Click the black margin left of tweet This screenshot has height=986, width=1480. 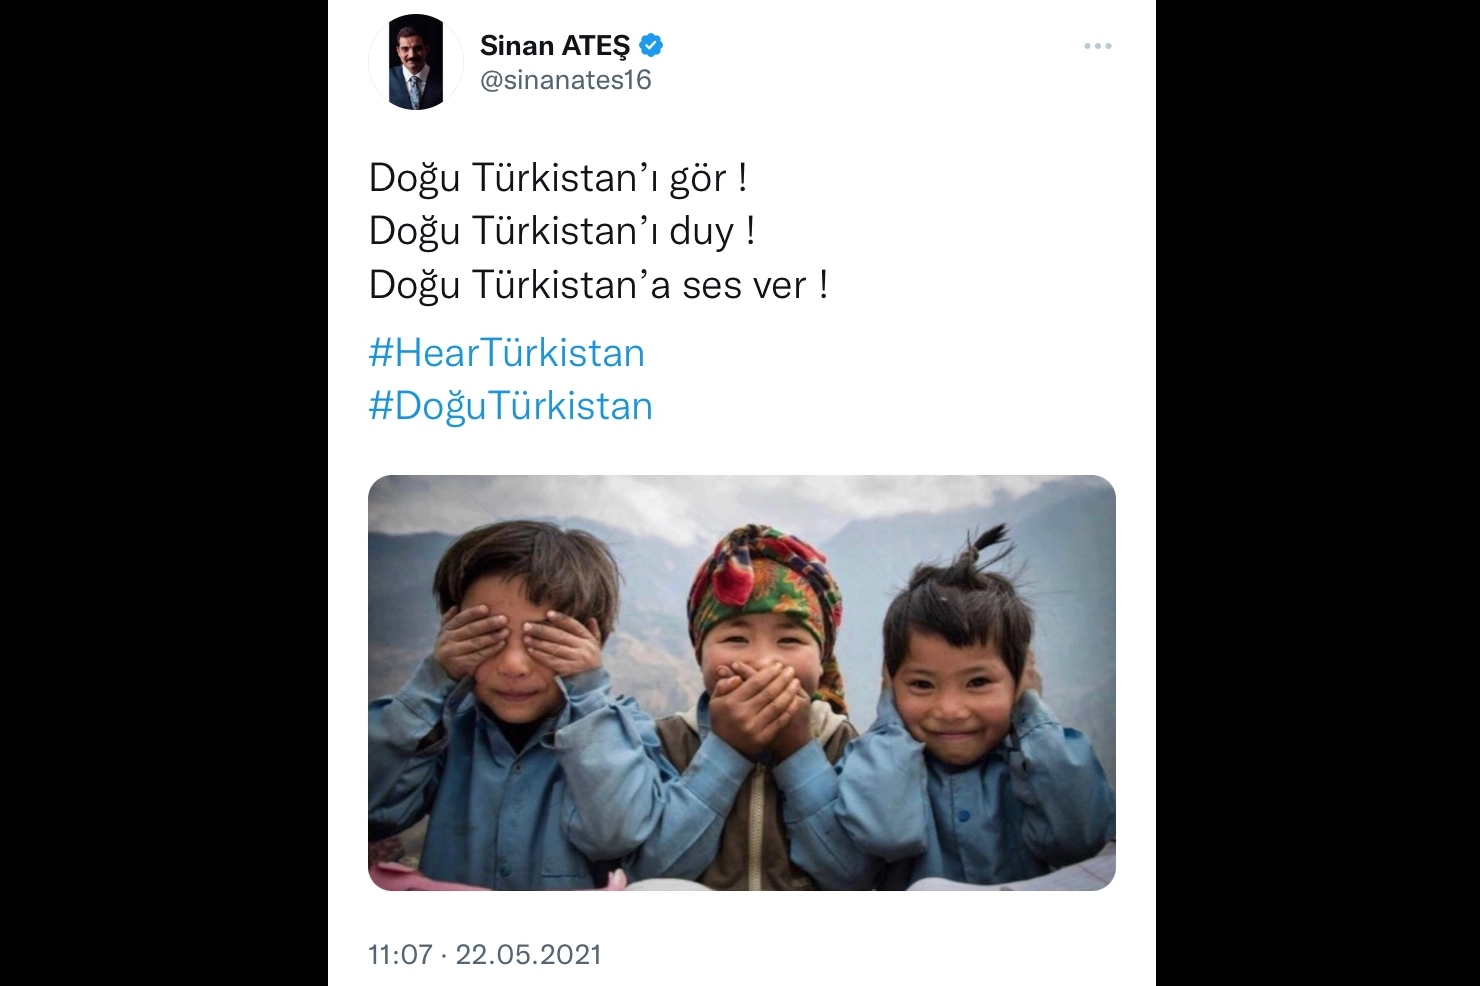pos(164,493)
